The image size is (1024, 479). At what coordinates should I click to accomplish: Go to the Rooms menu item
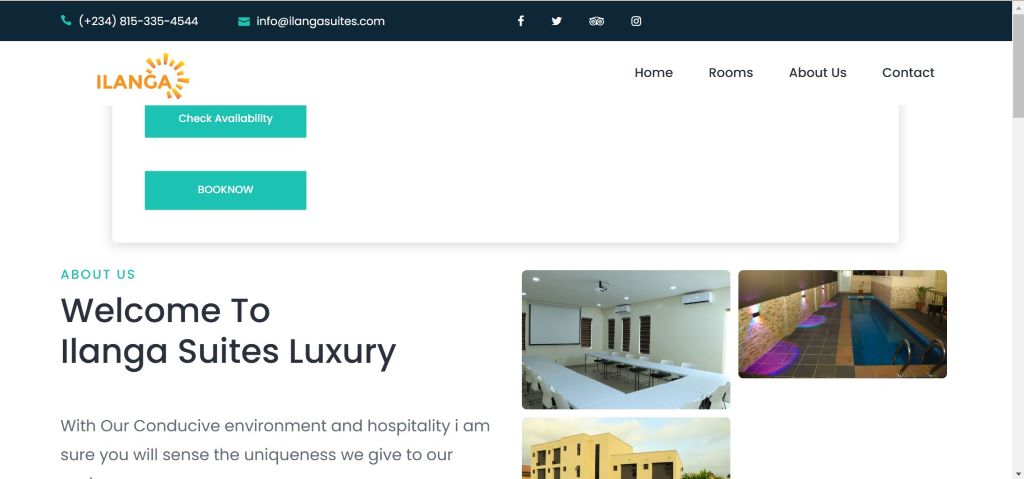point(731,73)
